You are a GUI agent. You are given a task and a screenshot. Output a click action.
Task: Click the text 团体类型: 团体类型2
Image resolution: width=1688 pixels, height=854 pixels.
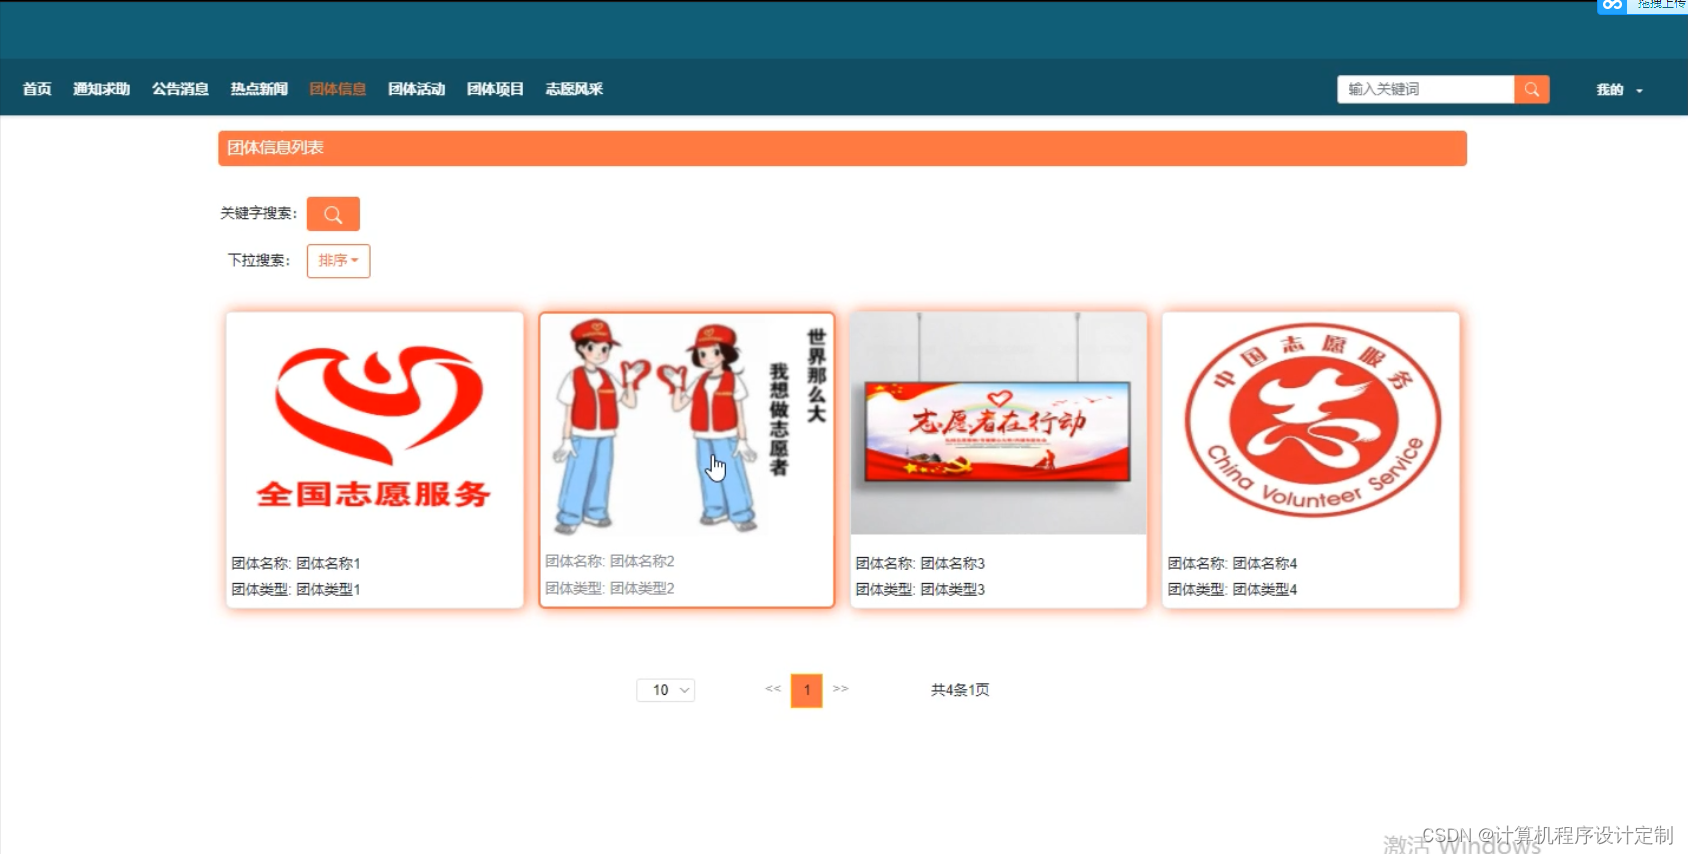click(610, 588)
